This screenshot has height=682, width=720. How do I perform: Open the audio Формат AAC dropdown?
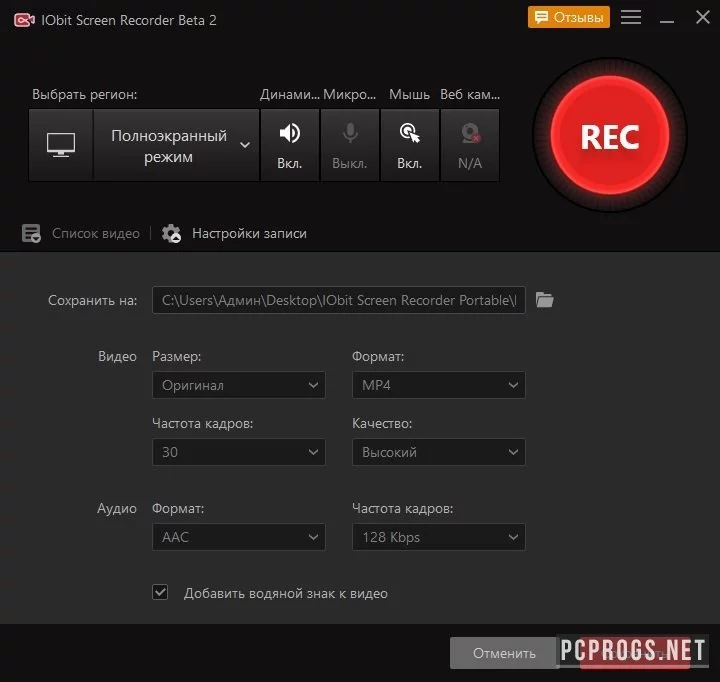[x=239, y=537]
